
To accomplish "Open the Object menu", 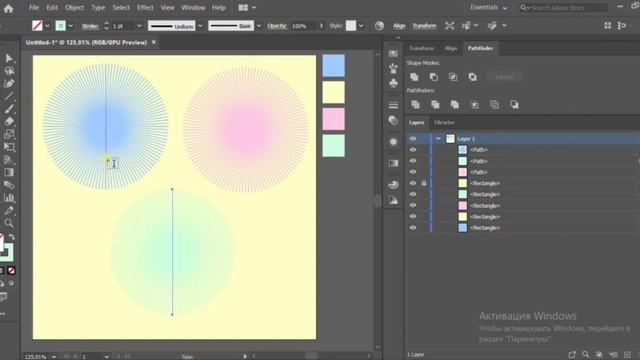I will pyautogui.click(x=74, y=7).
